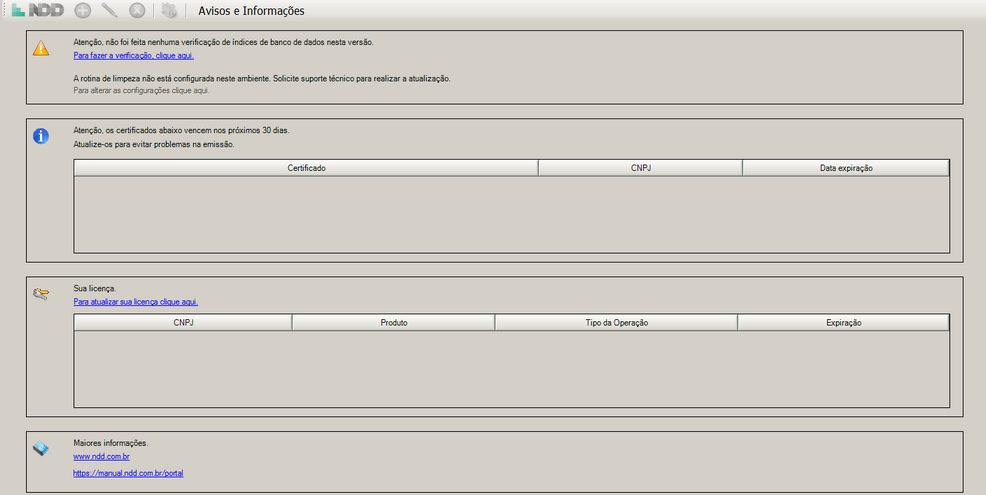This screenshot has width=986, height=495.
Task: Click the text 'Atualize-os para evitar problemas na emissão.'
Action: (x=154, y=144)
